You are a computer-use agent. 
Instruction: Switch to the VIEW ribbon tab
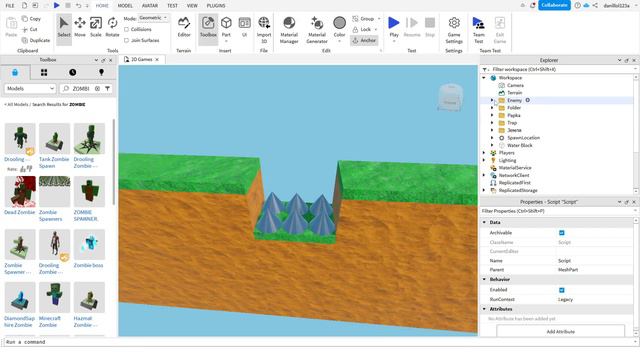click(x=192, y=6)
